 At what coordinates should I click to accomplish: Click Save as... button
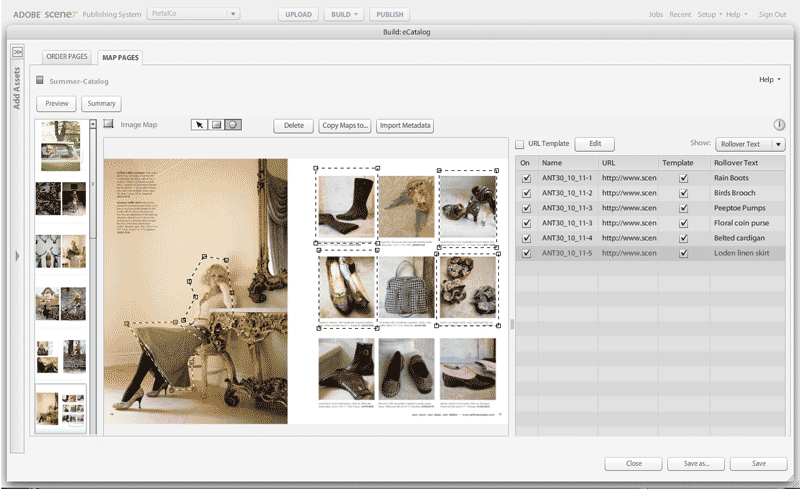[696, 464]
